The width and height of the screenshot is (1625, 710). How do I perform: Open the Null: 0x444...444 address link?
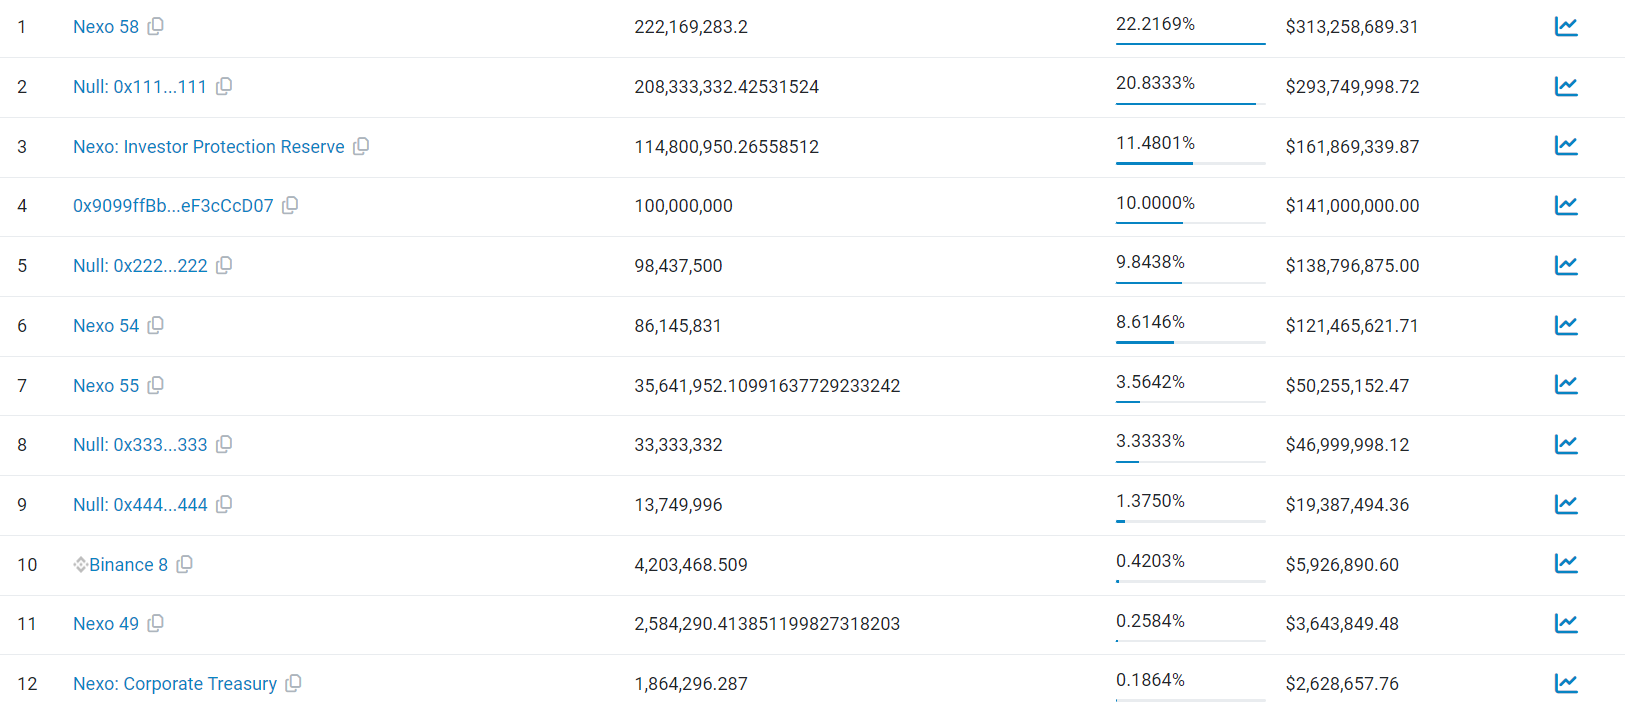140,505
